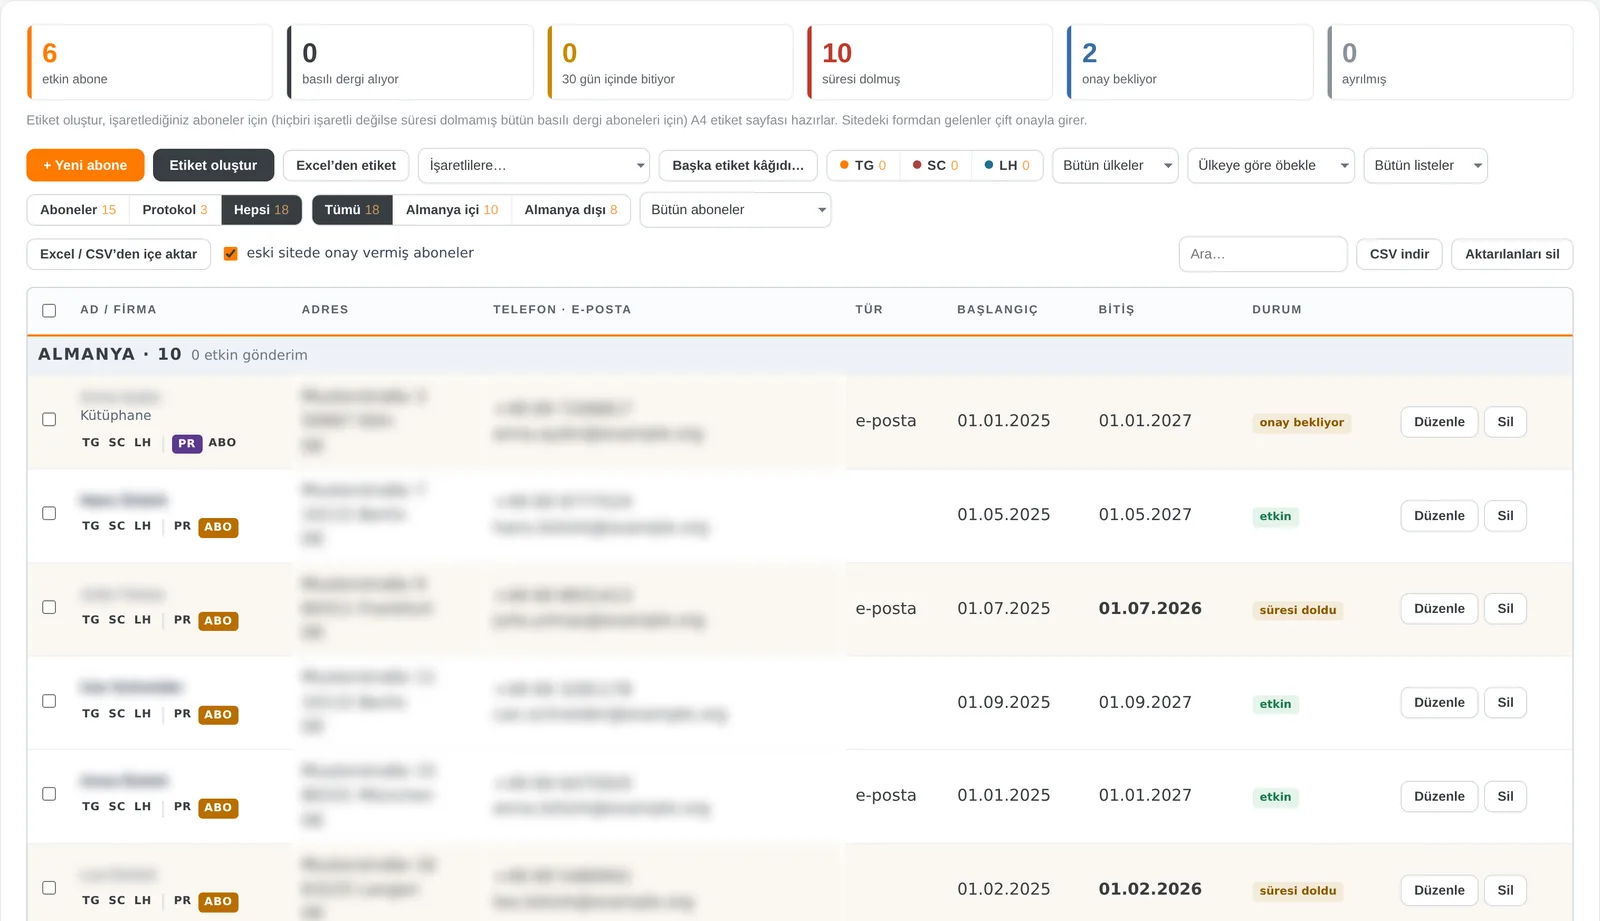Click the Yeni abone button
The height and width of the screenshot is (921, 1600).
(x=85, y=166)
